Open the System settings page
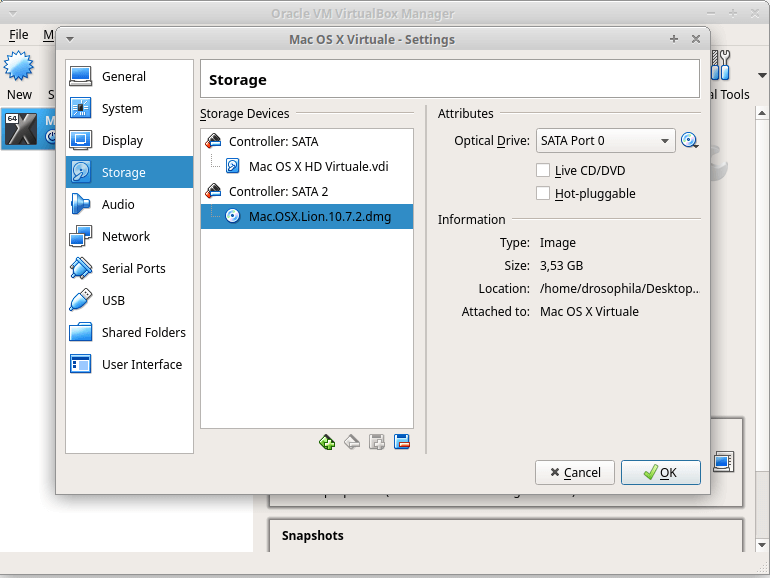This screenshot has height=578, width=770. click(x=129, y=108)
